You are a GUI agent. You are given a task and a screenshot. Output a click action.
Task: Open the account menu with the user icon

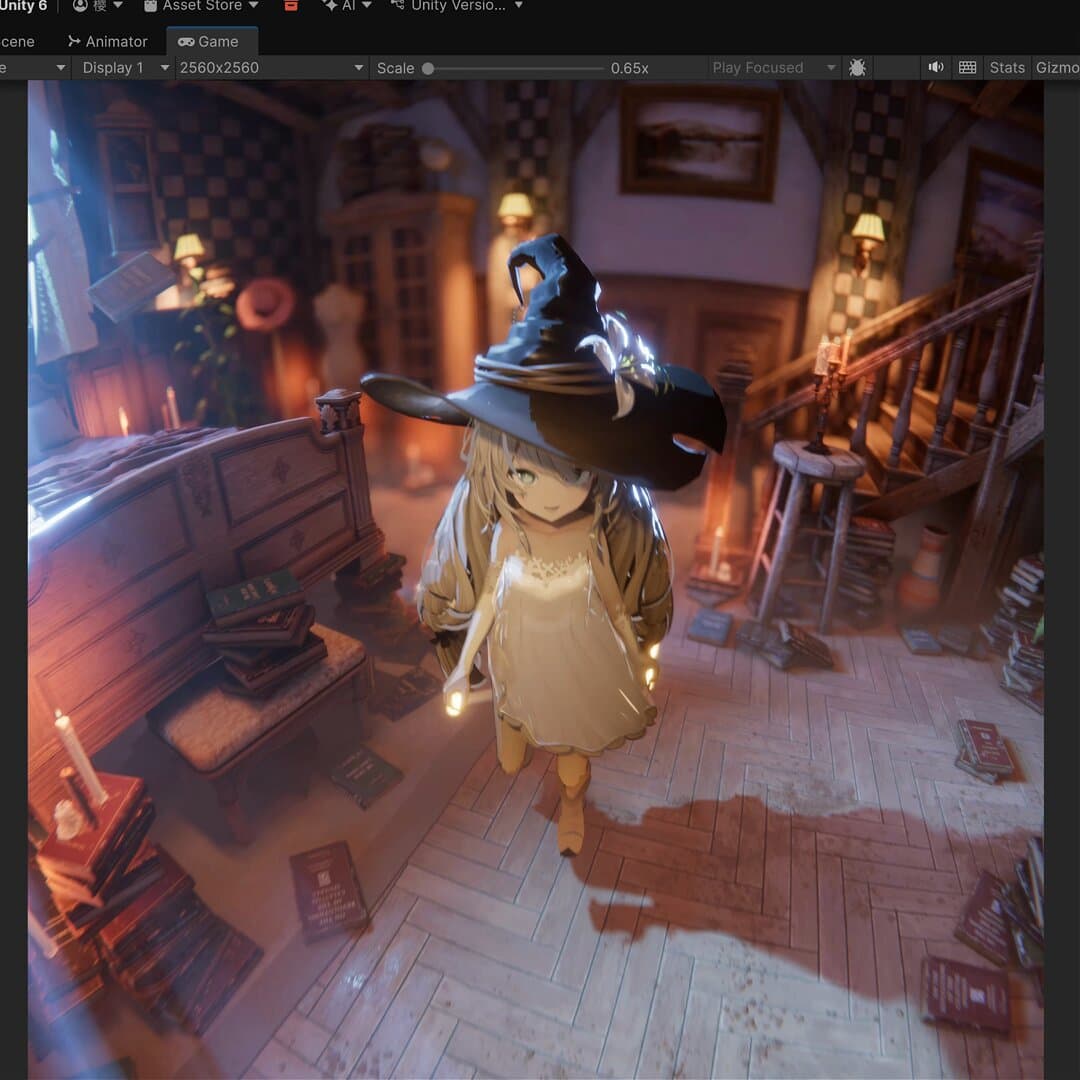point(97,6)
